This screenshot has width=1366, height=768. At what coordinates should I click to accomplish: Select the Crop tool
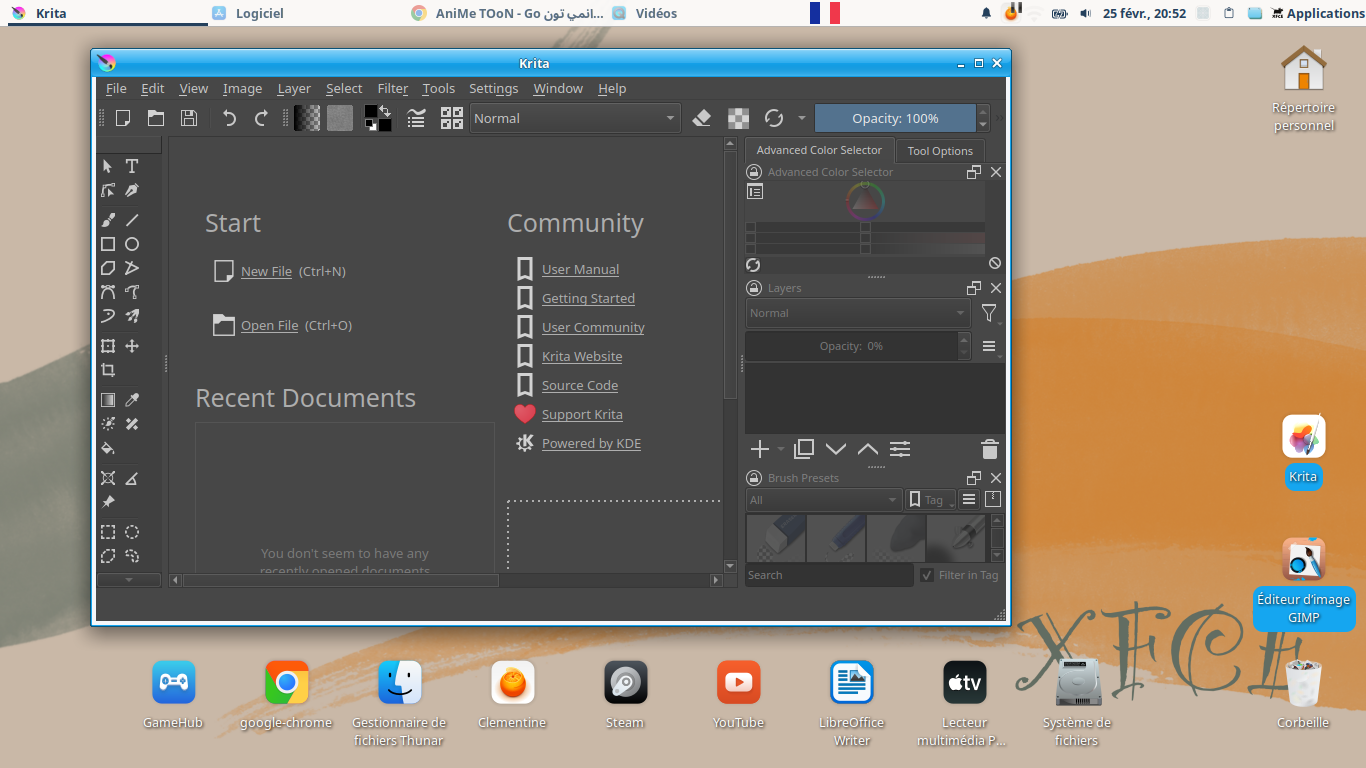pos(108,370)
